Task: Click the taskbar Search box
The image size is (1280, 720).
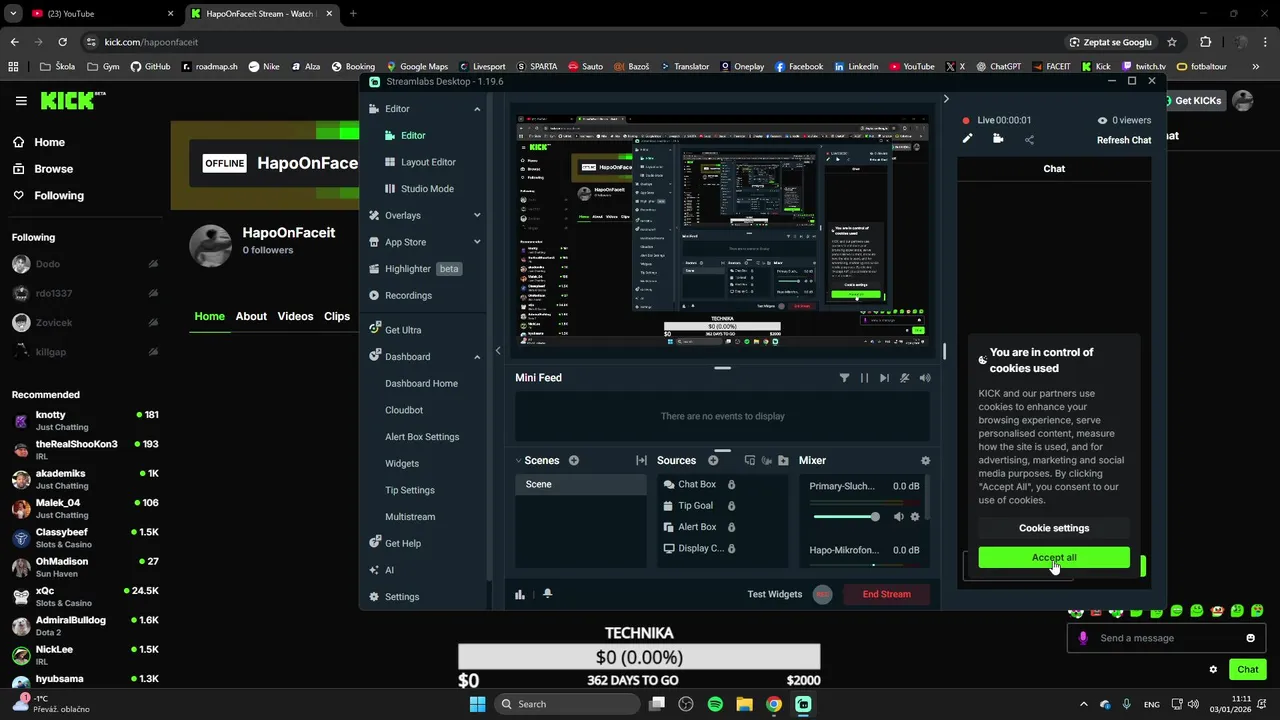Action: point(567,704)
